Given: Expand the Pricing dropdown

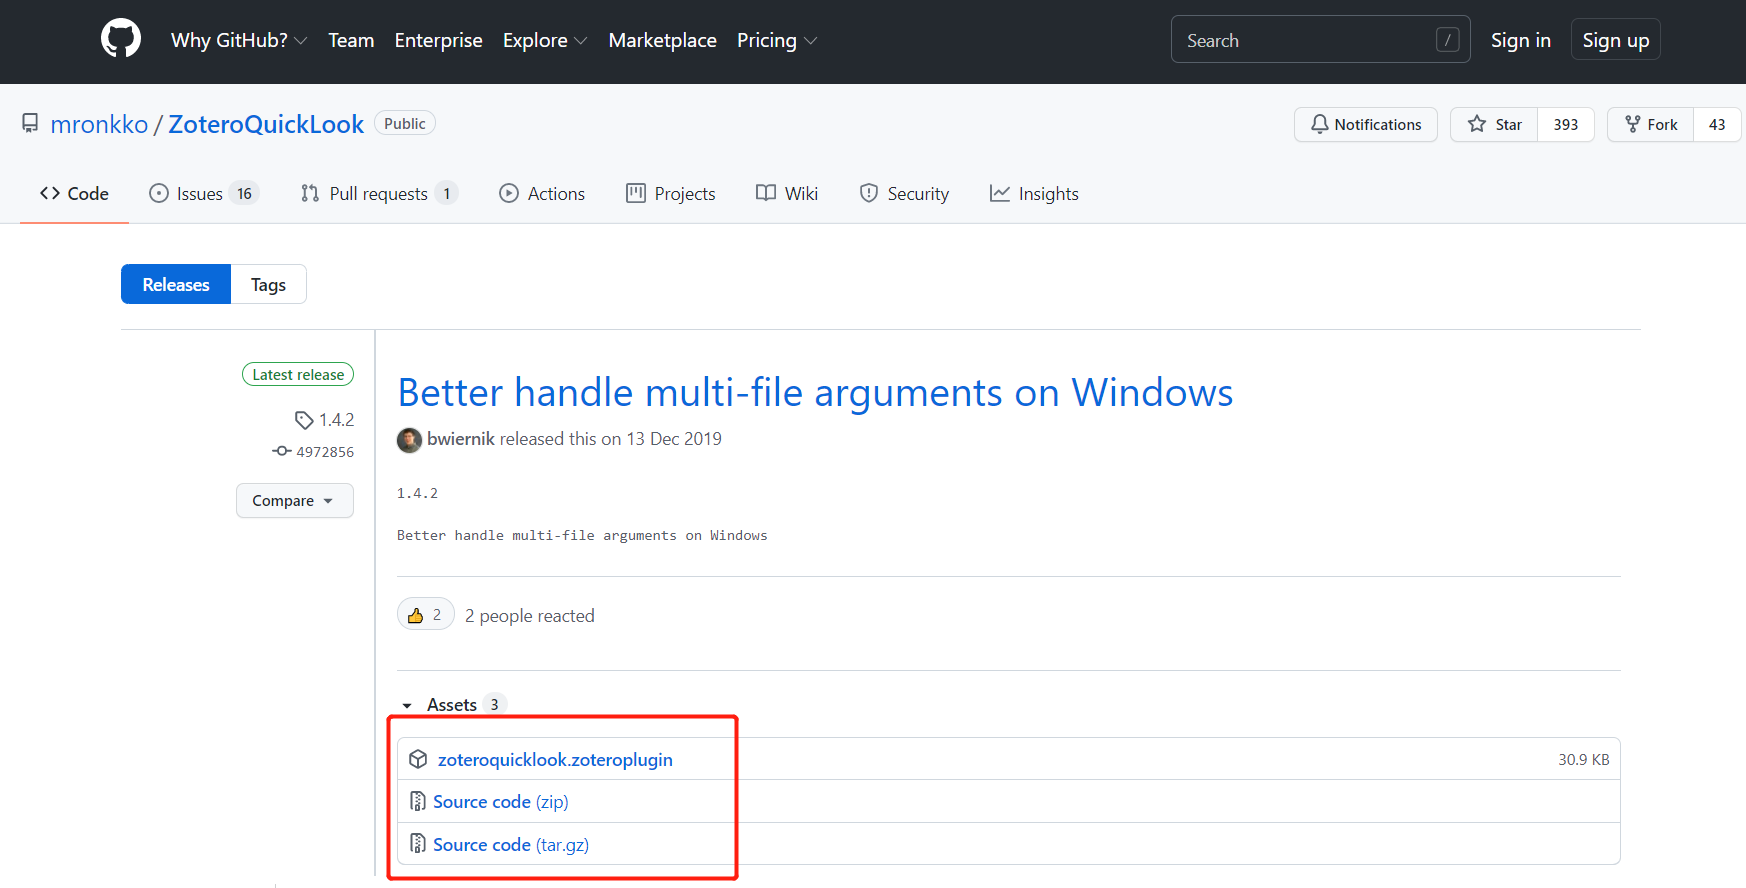Looking at the screenshot, I should pyautogui.click(x=777, y=40).
